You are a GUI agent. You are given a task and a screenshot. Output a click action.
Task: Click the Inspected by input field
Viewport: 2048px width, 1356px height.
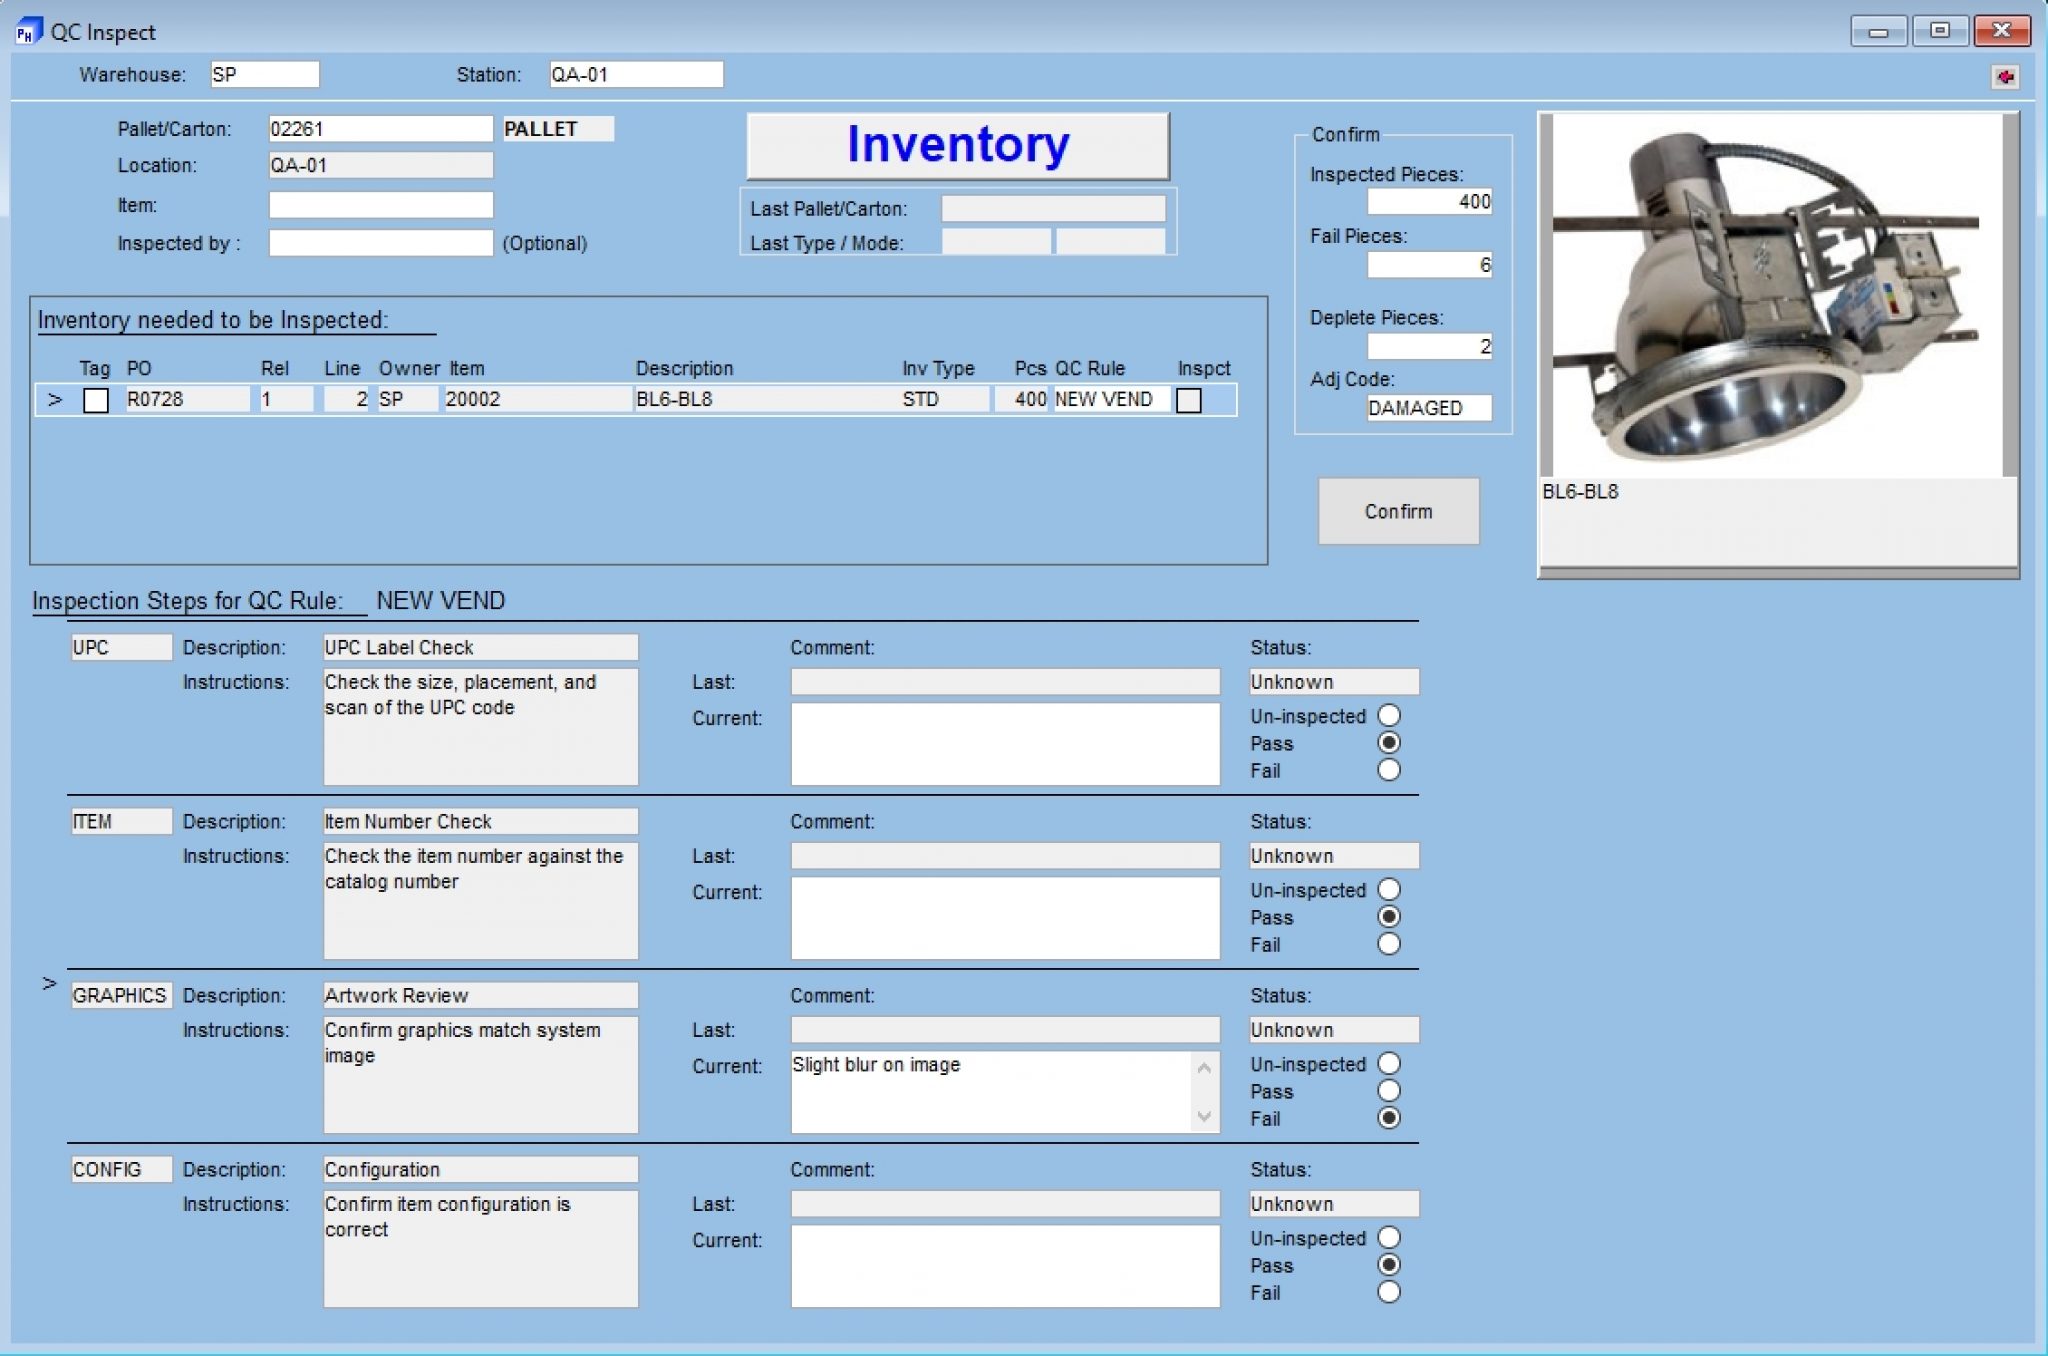(378, 242)
